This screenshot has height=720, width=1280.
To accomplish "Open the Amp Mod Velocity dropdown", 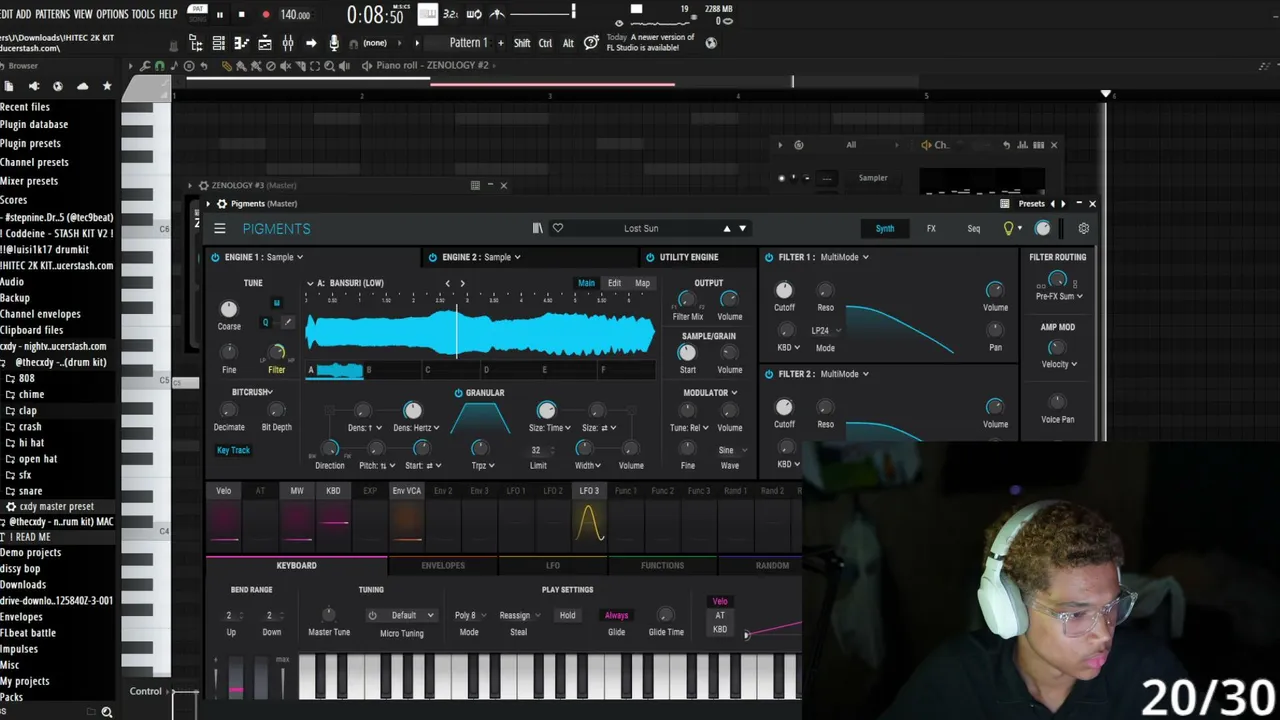I will 1059,365.
